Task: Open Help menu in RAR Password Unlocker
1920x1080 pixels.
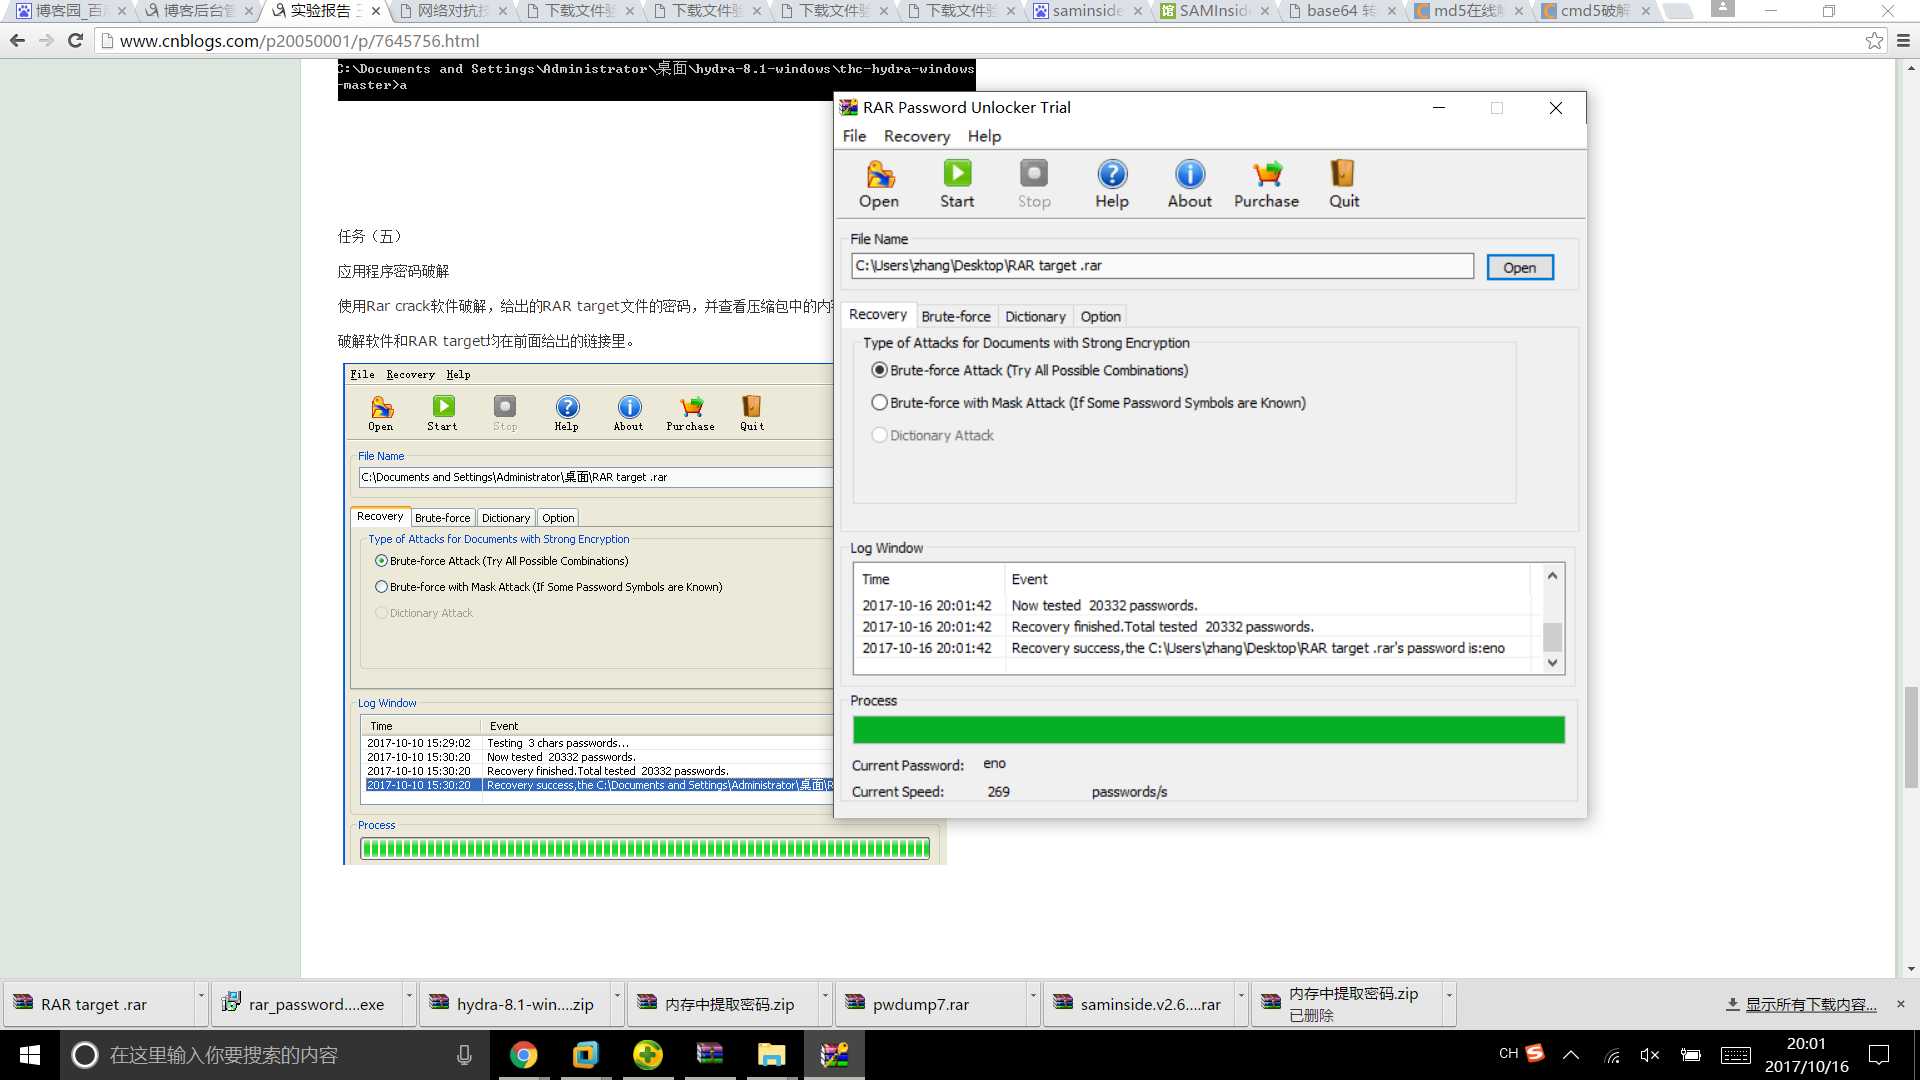Action: pyautogui.click(x=984, y=136)
